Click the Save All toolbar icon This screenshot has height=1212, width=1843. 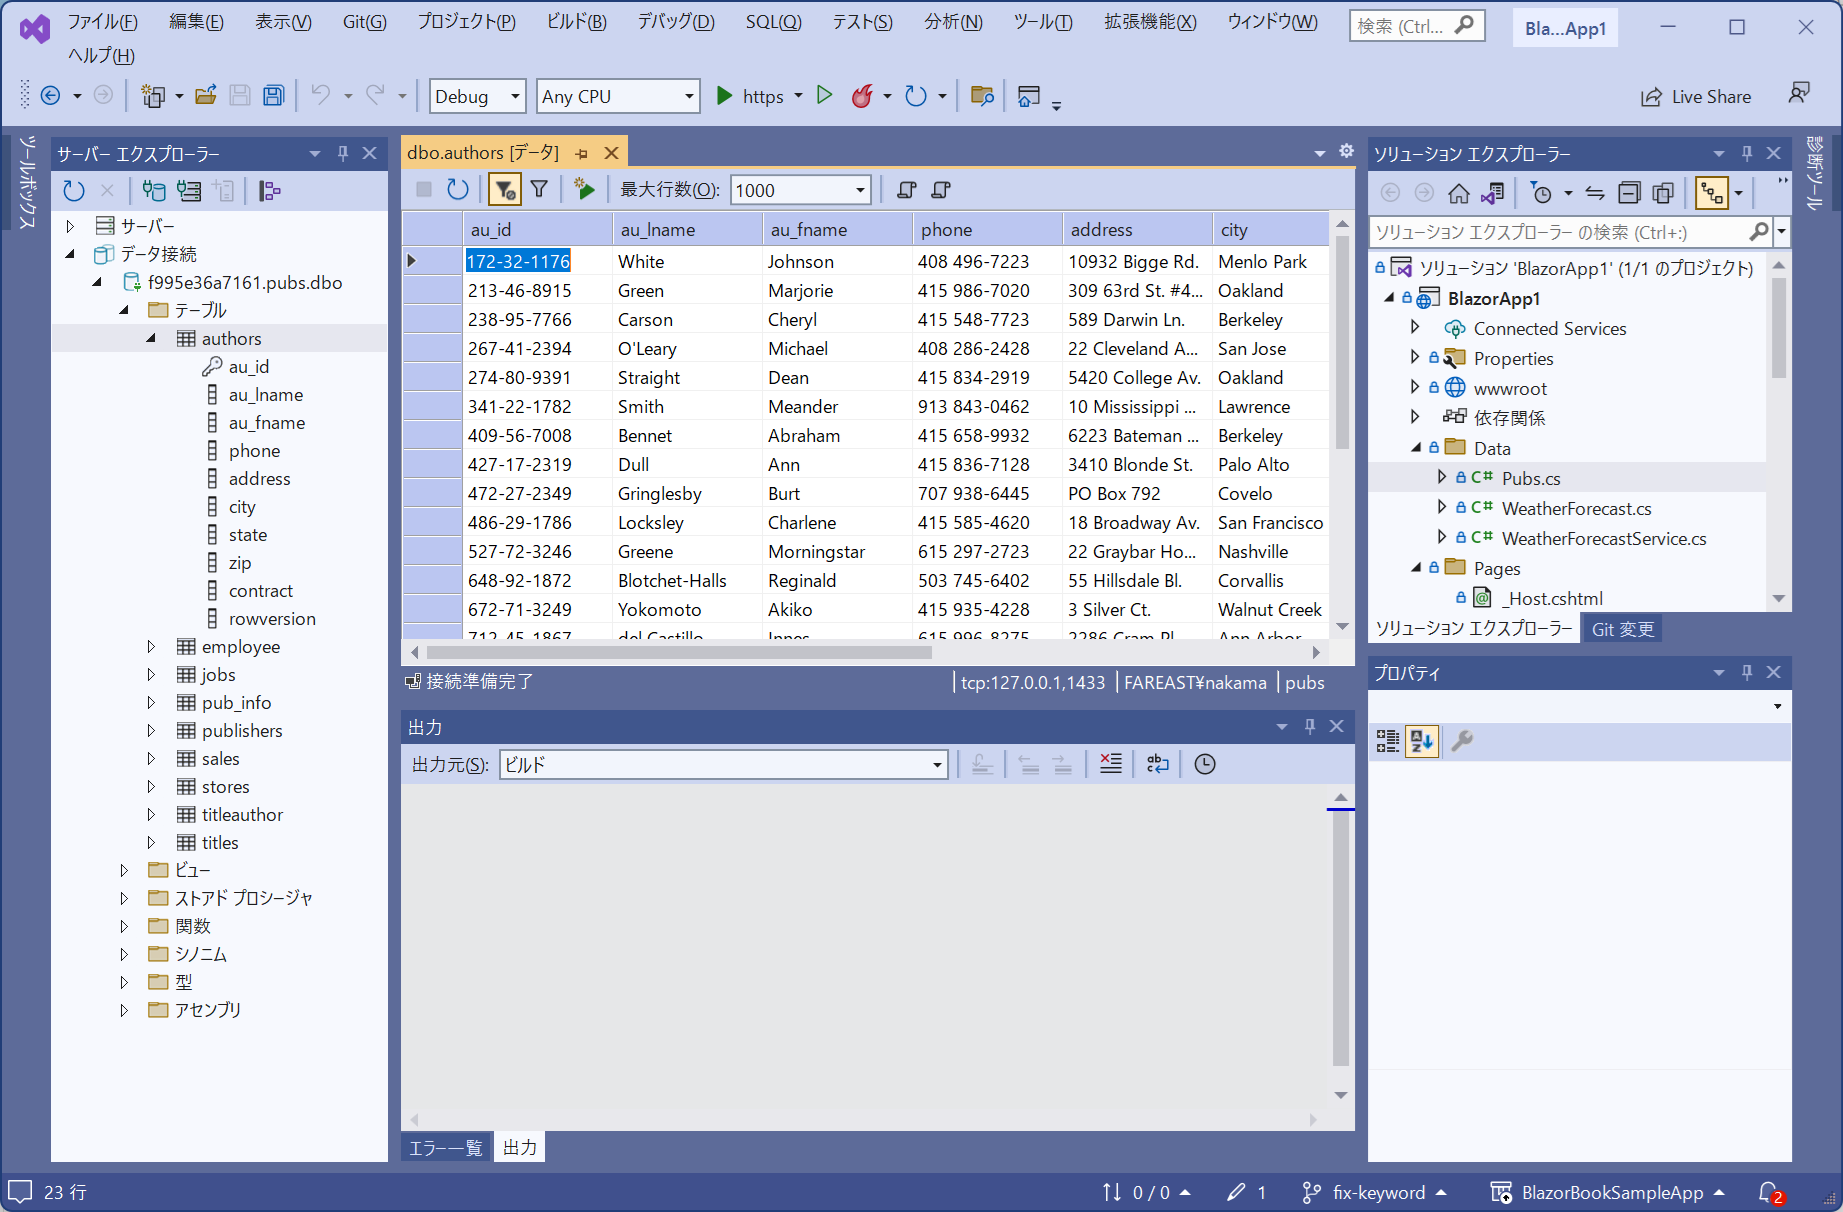click(x=273, y=96)
